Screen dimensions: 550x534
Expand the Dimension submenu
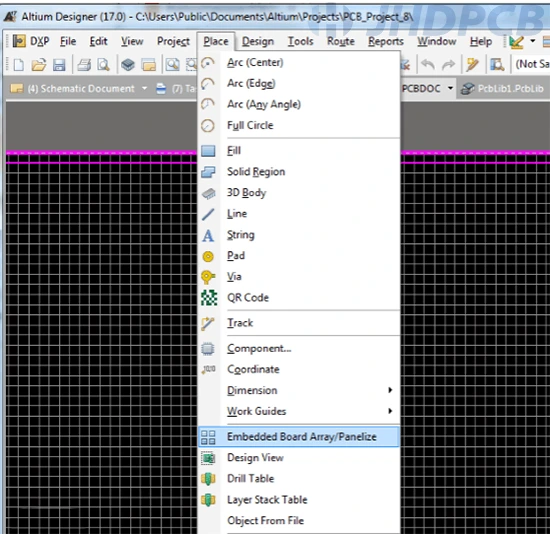(x=299, y=390)
